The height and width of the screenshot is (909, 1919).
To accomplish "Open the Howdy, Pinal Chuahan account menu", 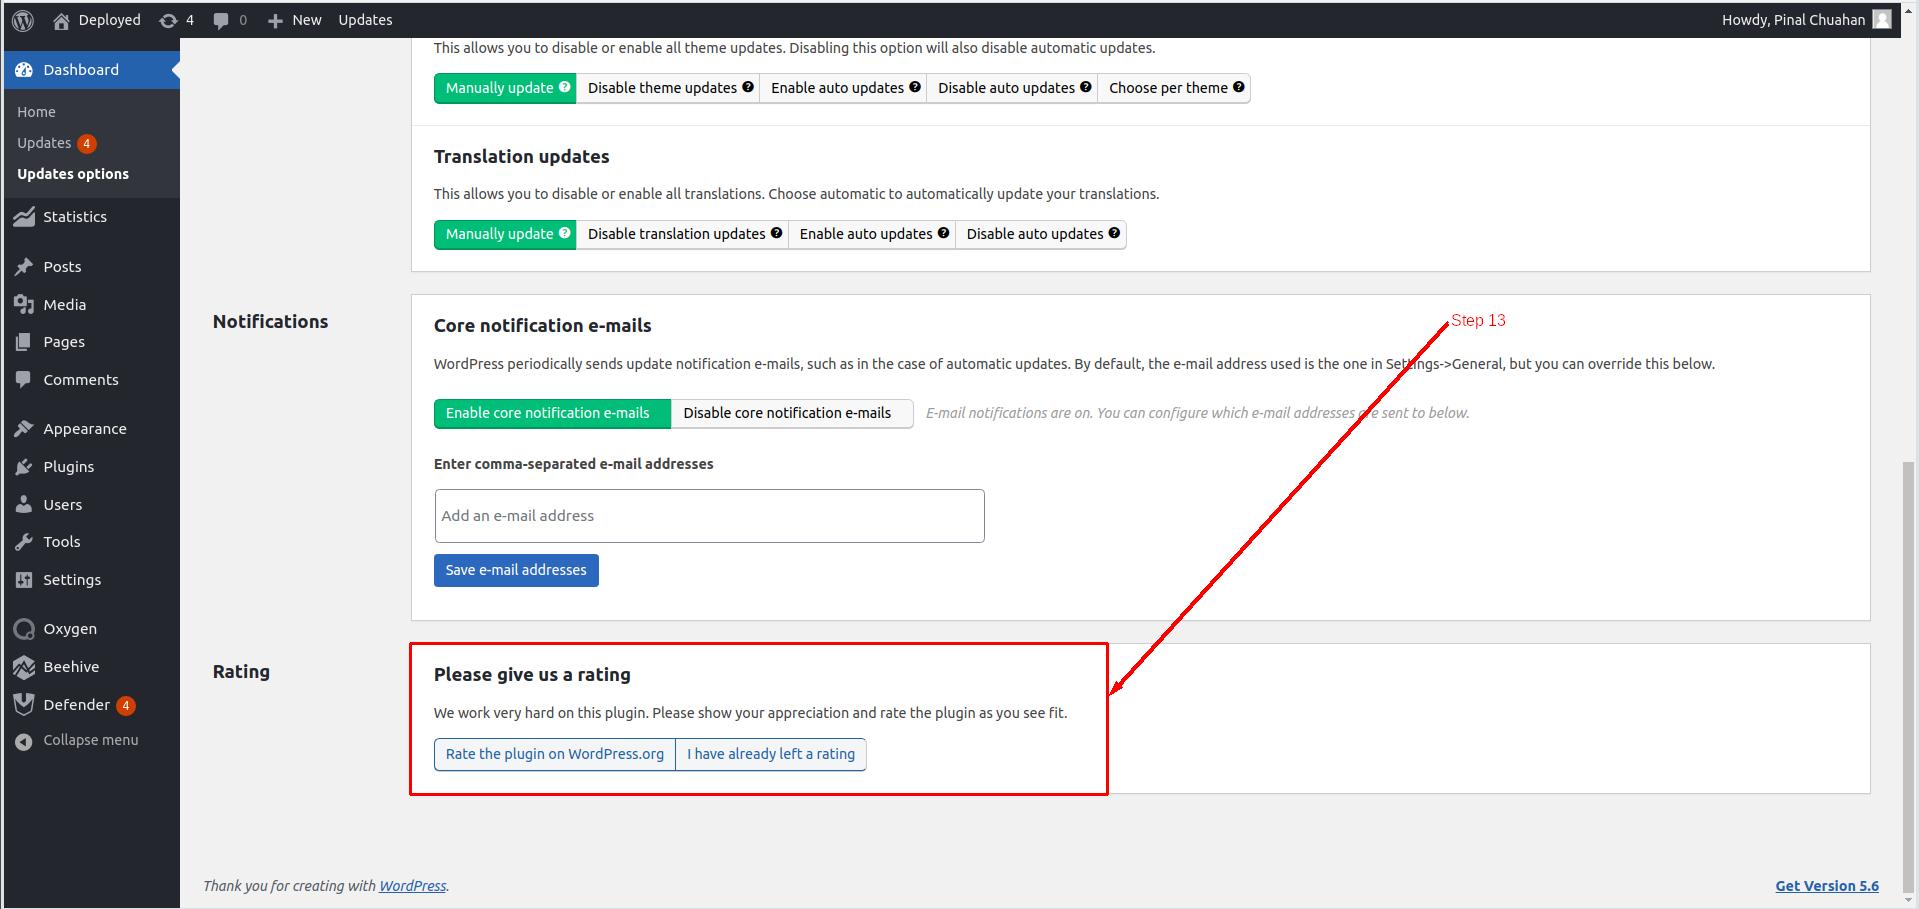I will [1806, 20].
